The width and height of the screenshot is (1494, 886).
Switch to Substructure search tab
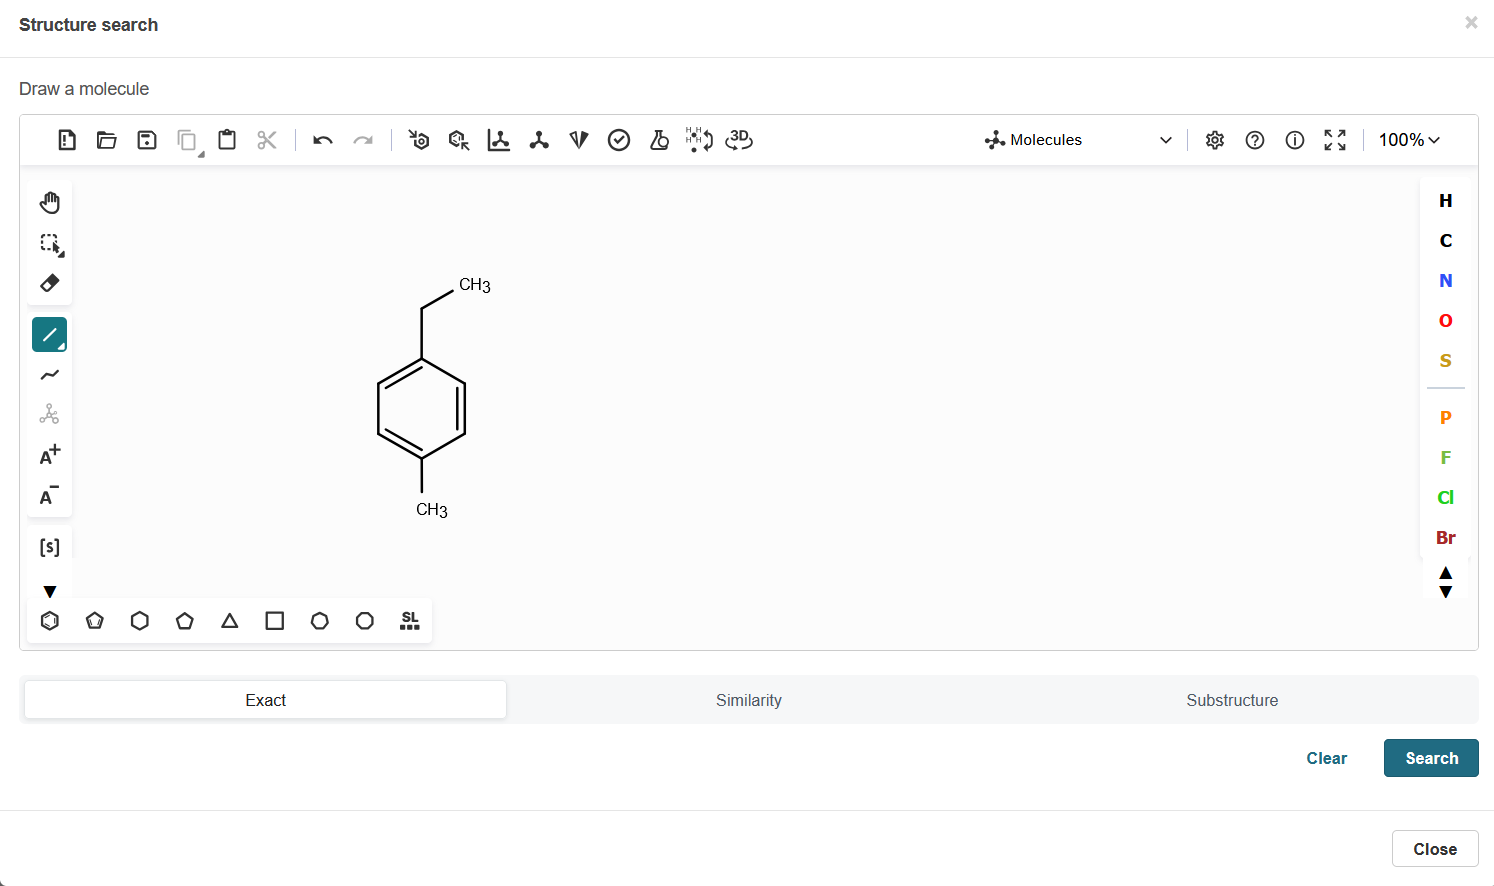1232,700
